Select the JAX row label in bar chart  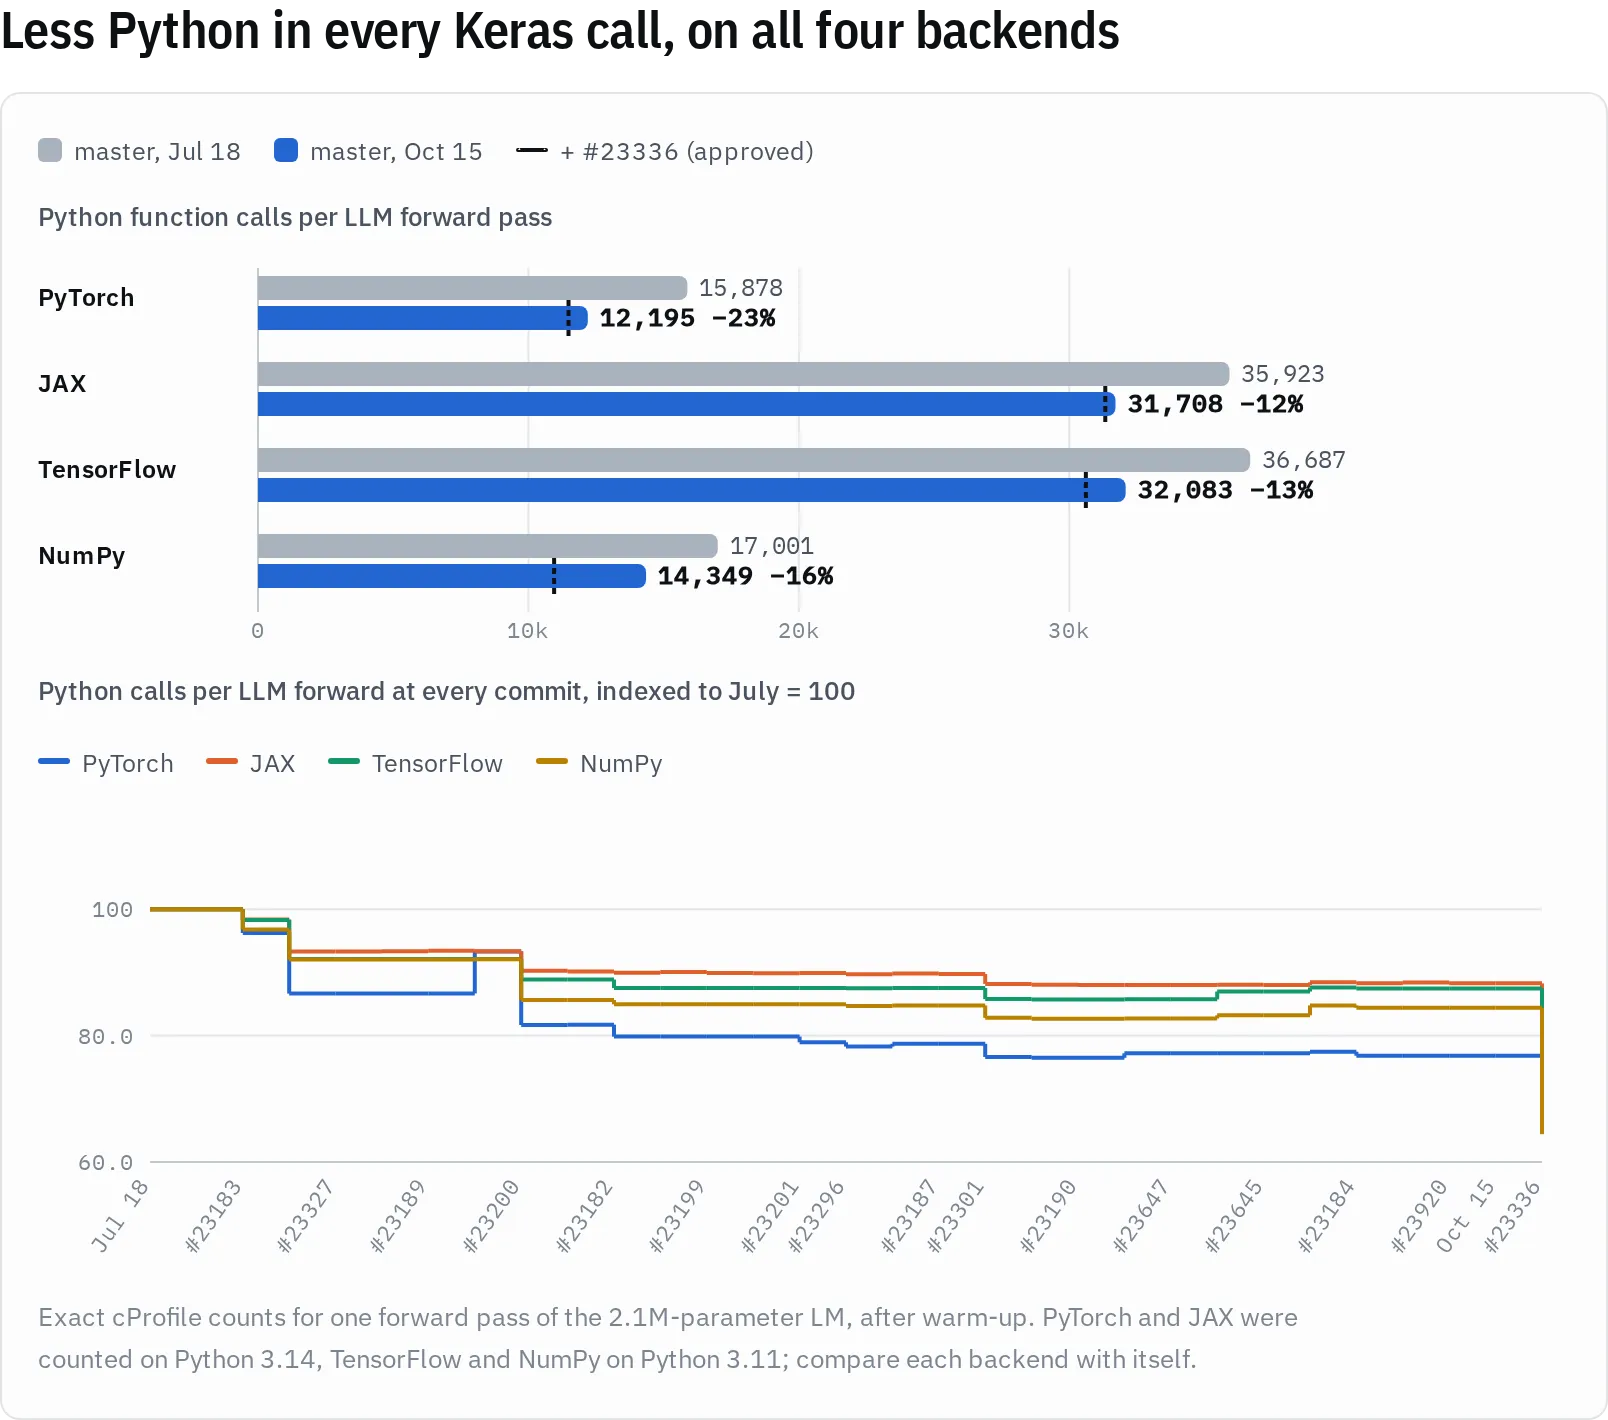pos(62,384)
